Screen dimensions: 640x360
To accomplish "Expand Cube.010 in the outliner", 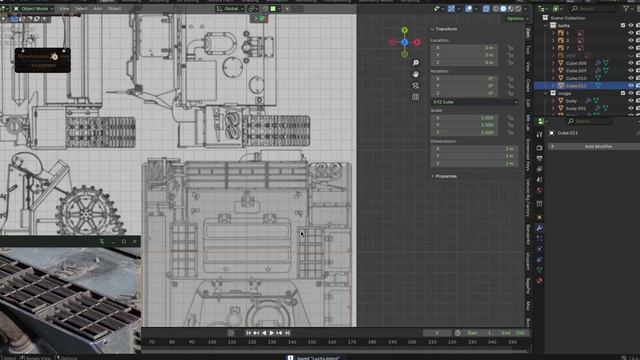I will tap(553, 78).
